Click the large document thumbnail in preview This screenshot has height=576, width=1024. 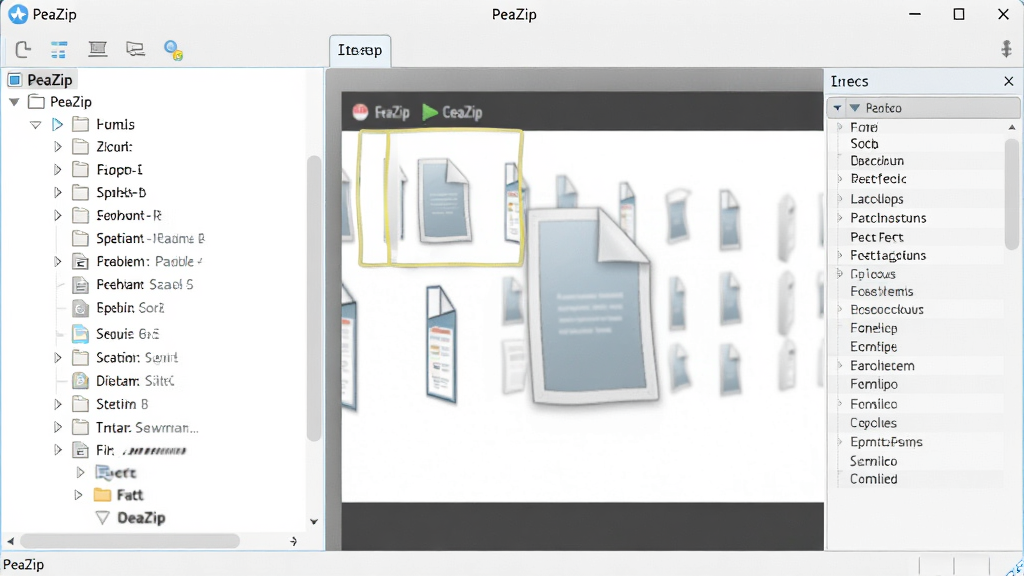pyautogui.click(x=592, y=306)
